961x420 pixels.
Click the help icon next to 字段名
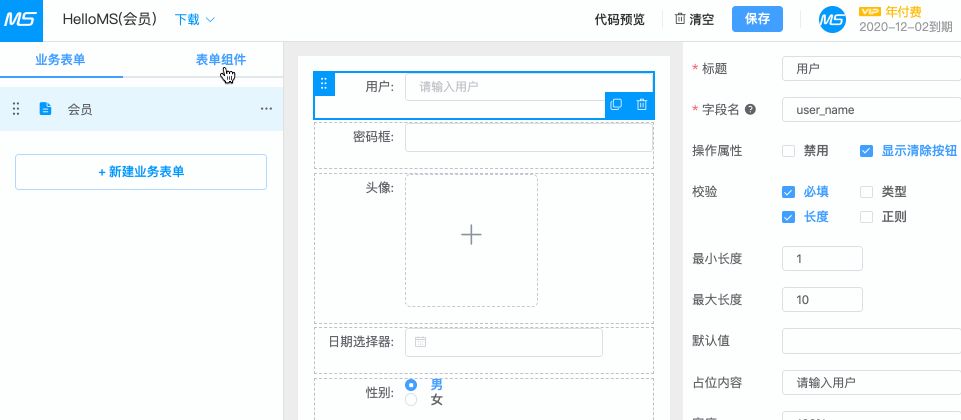point(750,110)
